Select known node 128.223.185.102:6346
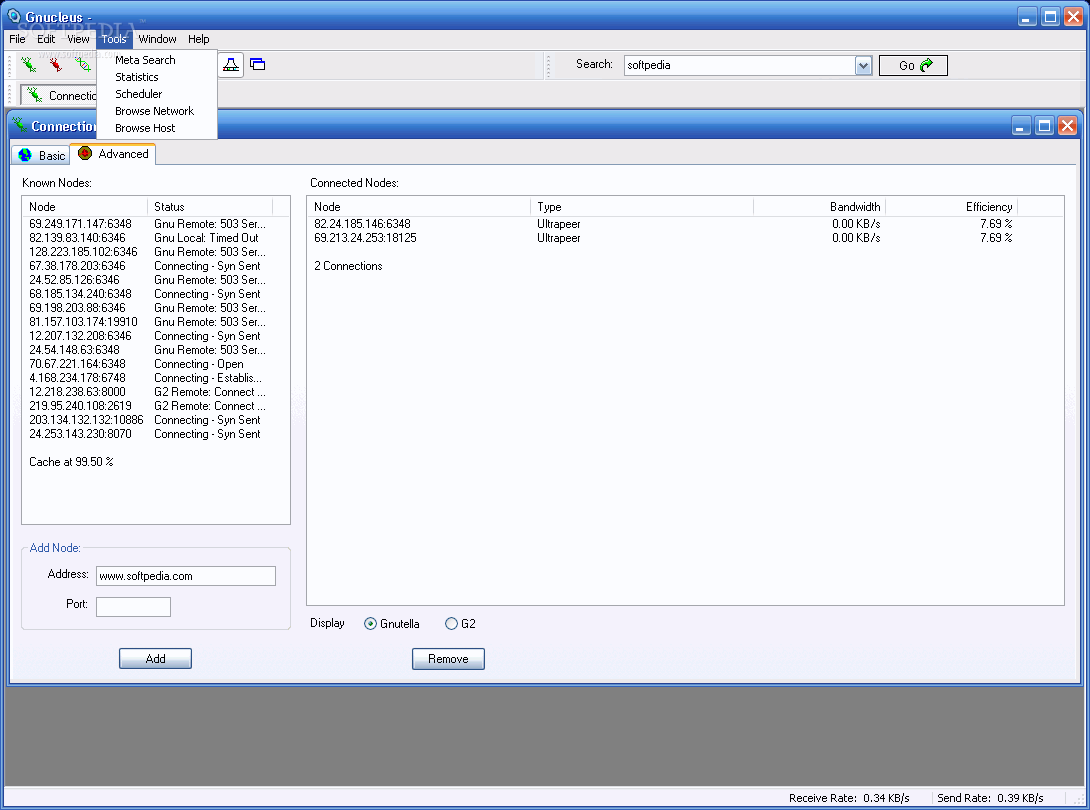This screenshot has width=1090, height=810. [x=83, y=252]
